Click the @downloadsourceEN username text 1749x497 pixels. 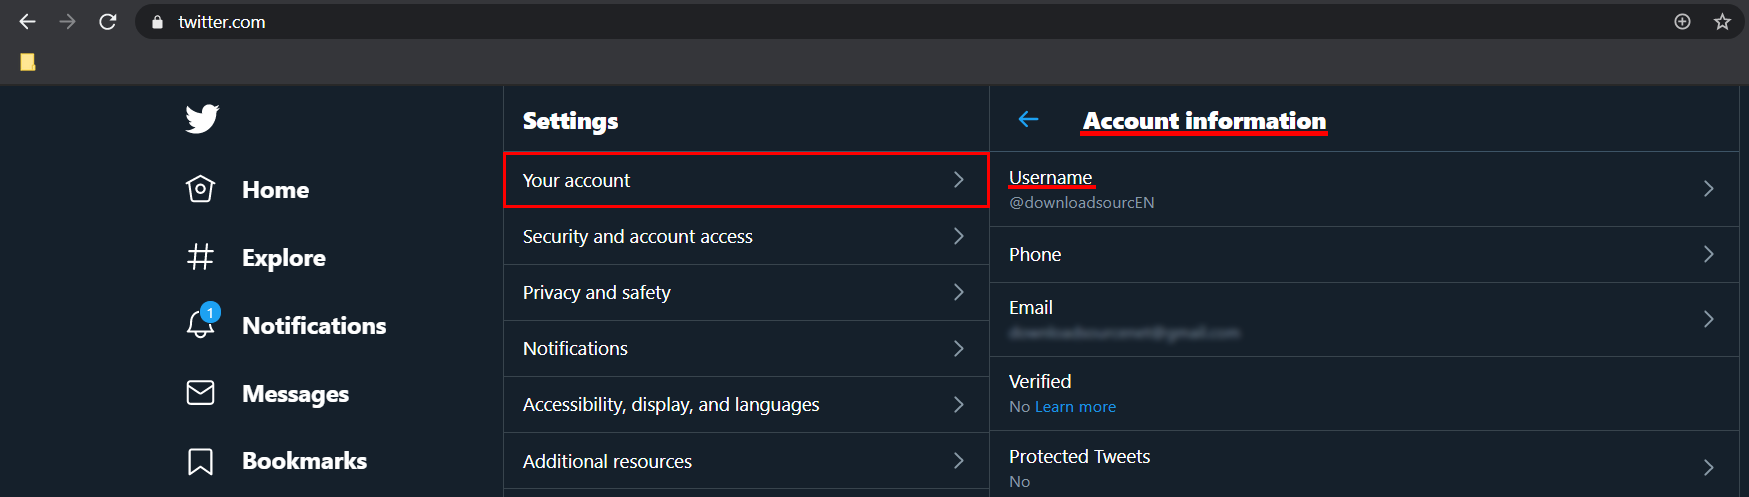tap(1081, 202)
